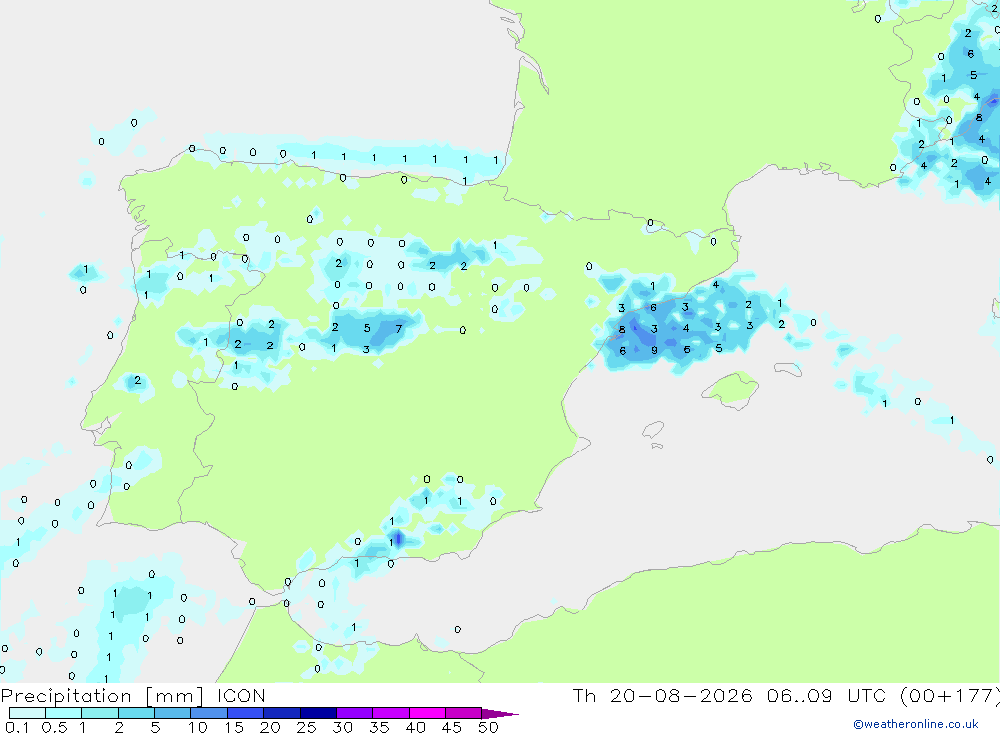1000x733 pixels.
Task: Click the Menorca island outline
Action: click(788, 369)
